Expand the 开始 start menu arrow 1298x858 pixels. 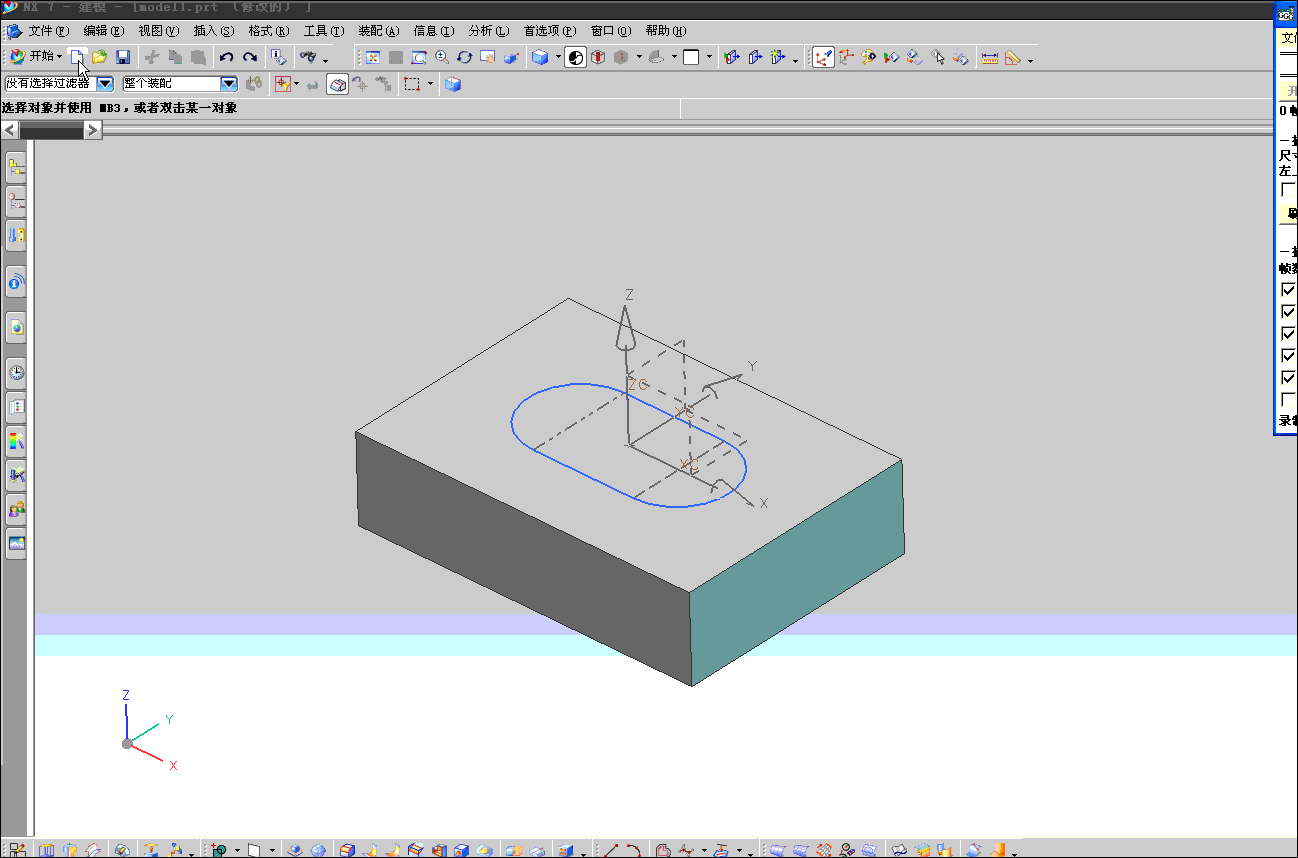[x=60, y=57]
